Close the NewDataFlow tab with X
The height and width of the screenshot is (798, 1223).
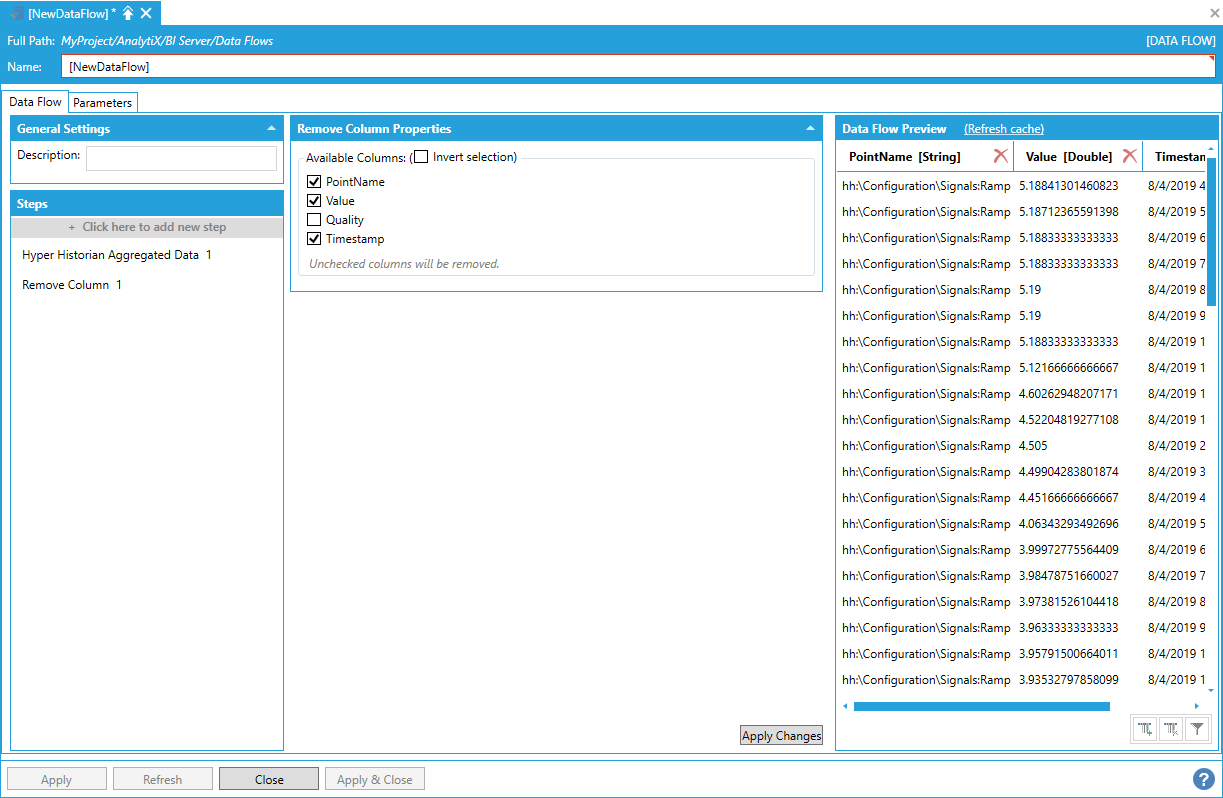click(146, 13)
